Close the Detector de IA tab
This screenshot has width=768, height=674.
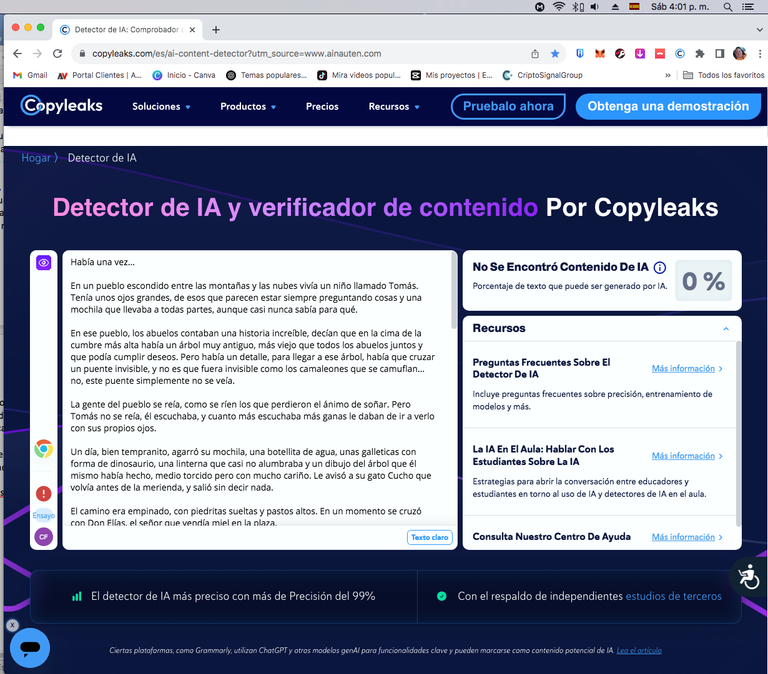click(192, 30)
